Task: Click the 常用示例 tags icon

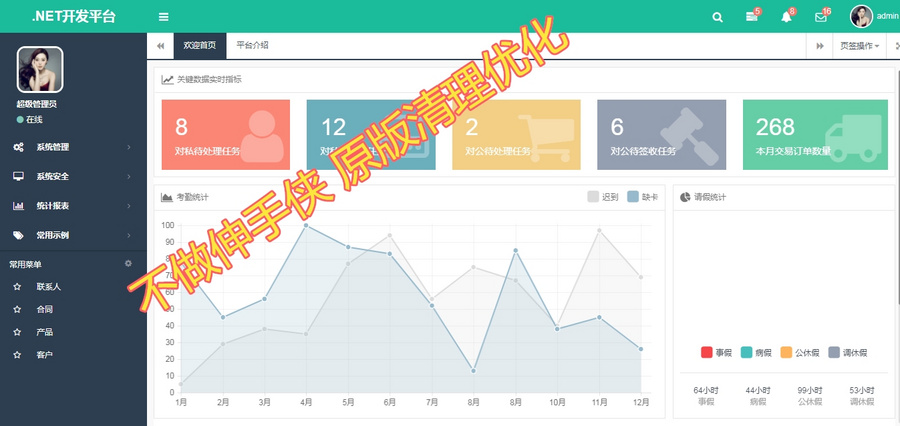Action: pos(18,235)
